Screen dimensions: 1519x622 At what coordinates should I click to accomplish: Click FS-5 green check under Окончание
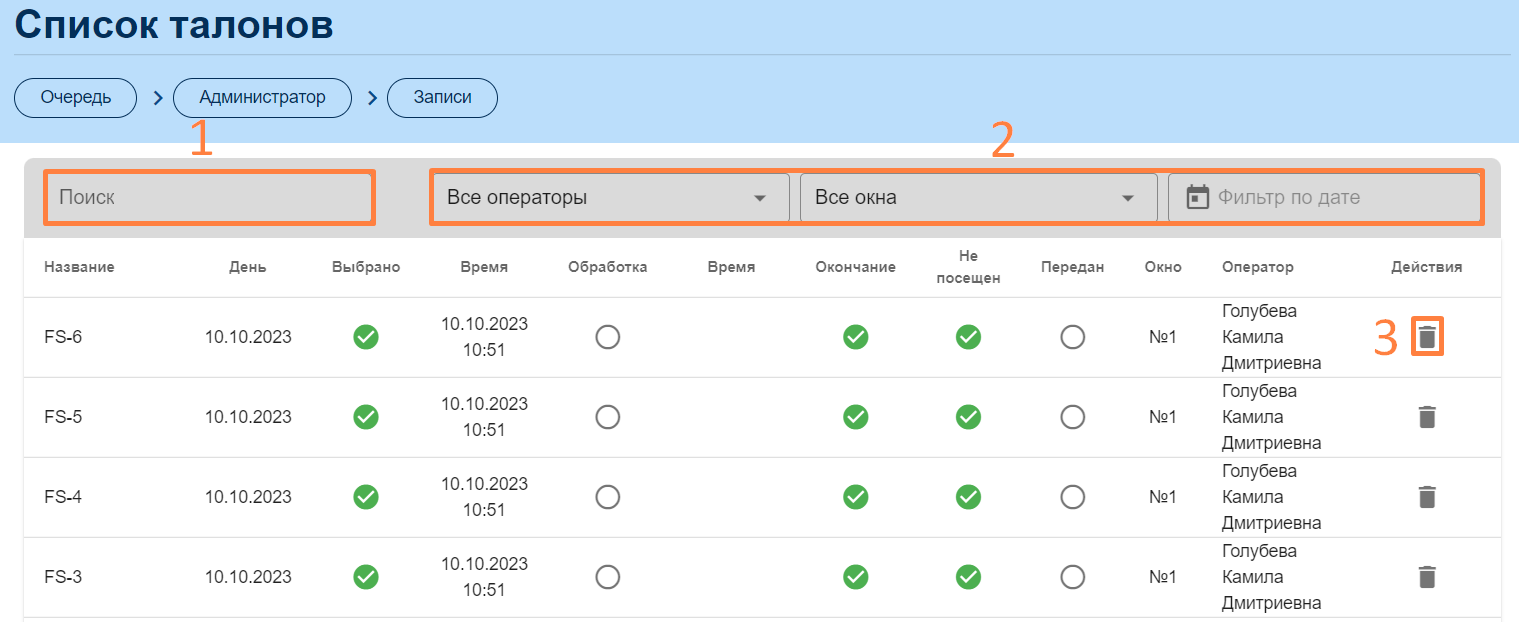click(855, 417)
